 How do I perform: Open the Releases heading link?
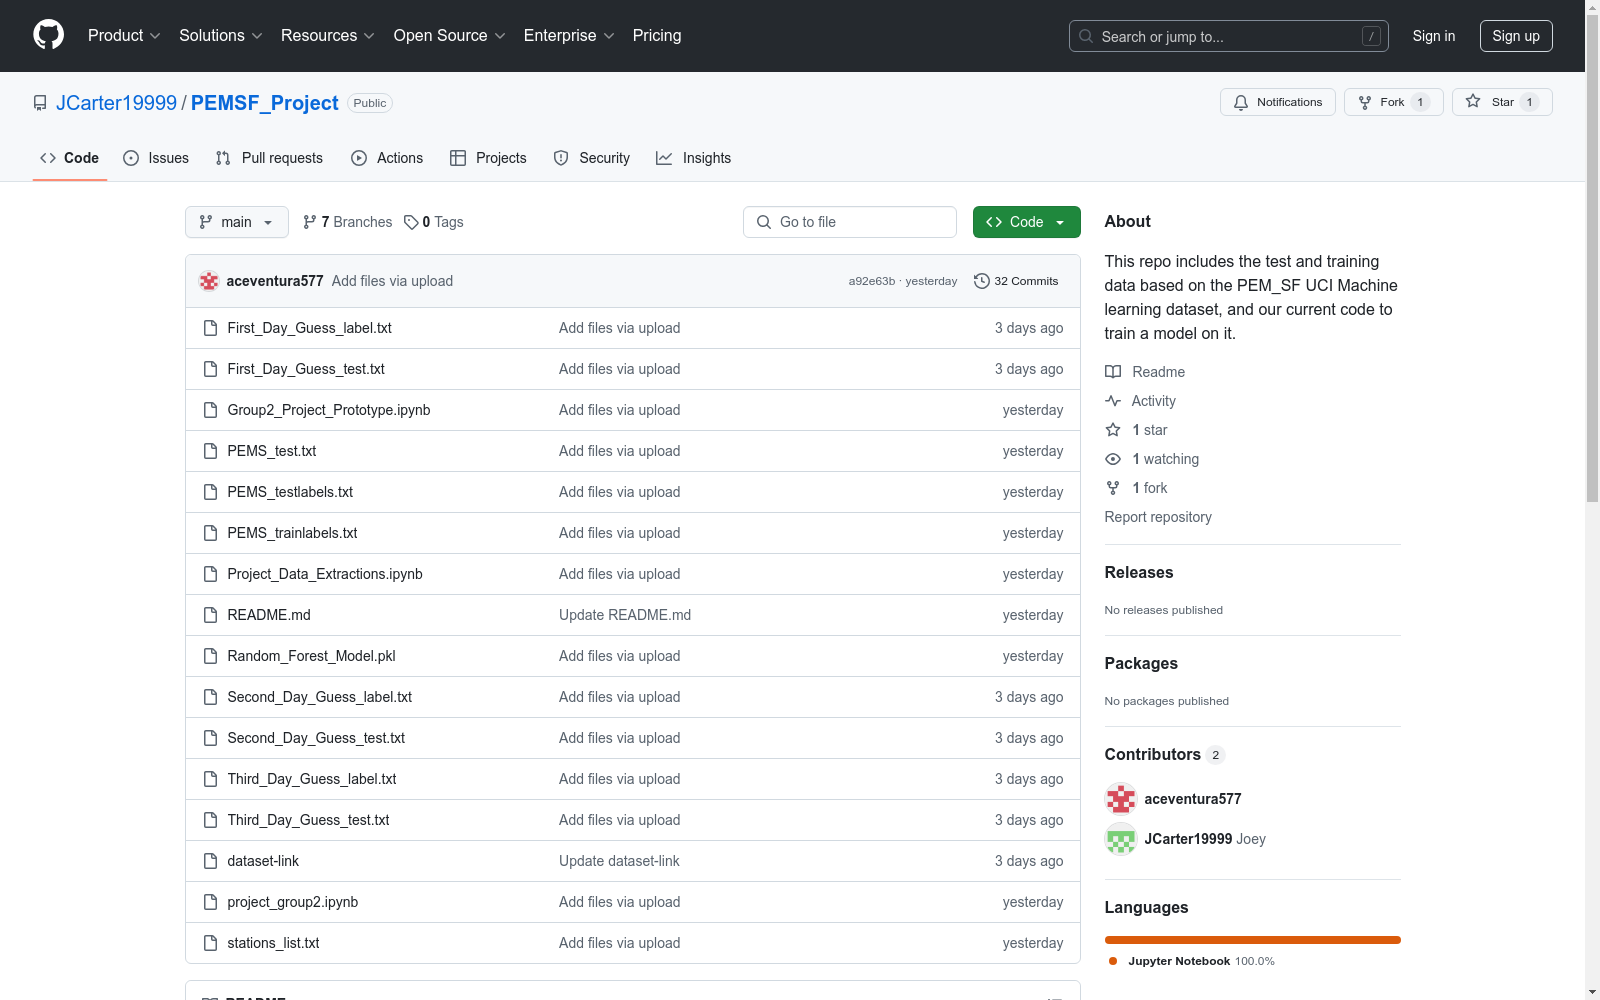pos(1139,572)
